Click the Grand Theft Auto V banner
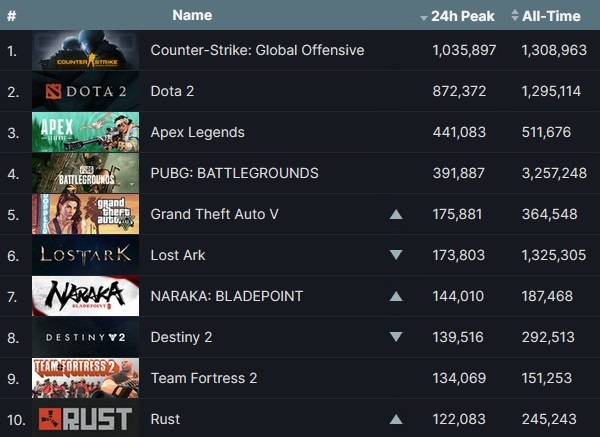The height and width of the screenshot is (437, 600). [85, 215]
